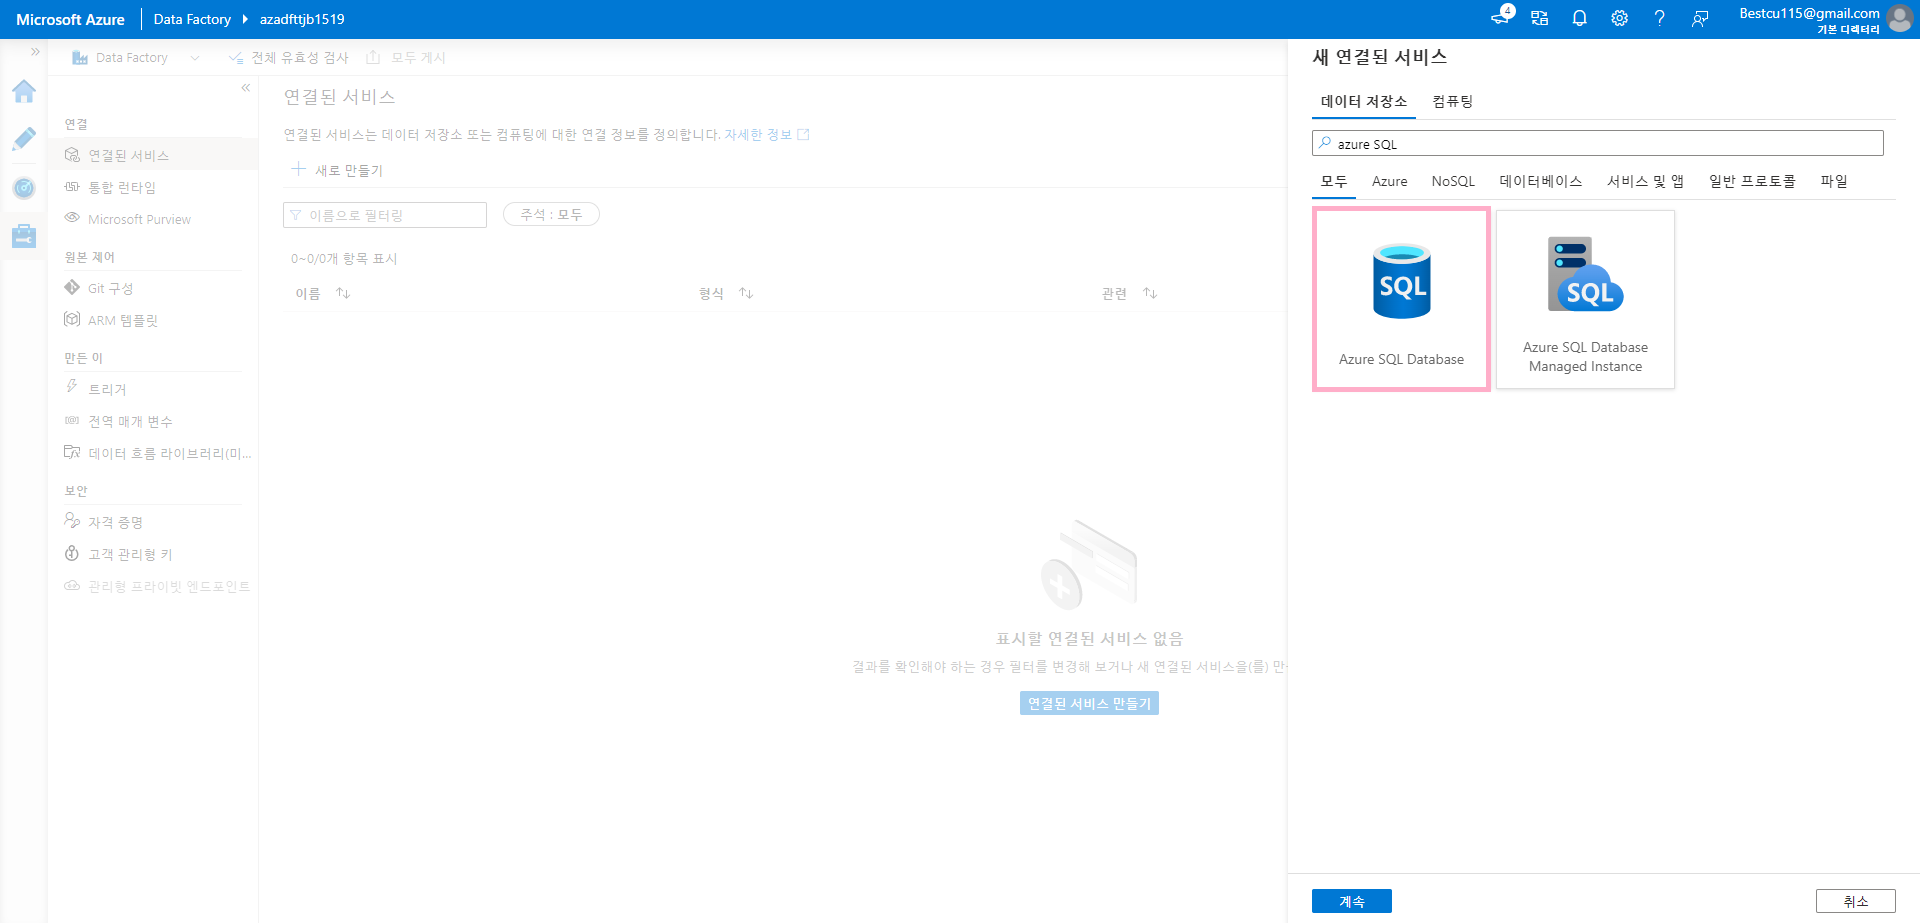Click the Continue button
This screenshot has height=923, width=1920.
coord(1351,901)
